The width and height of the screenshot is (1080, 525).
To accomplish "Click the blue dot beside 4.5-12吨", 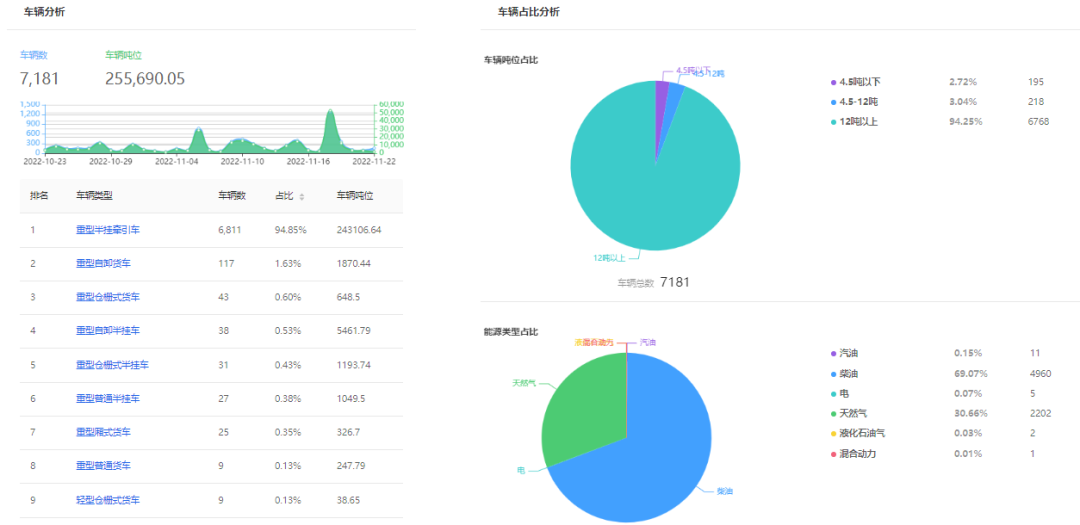I will pyautogui.click(x=833, y=101).
